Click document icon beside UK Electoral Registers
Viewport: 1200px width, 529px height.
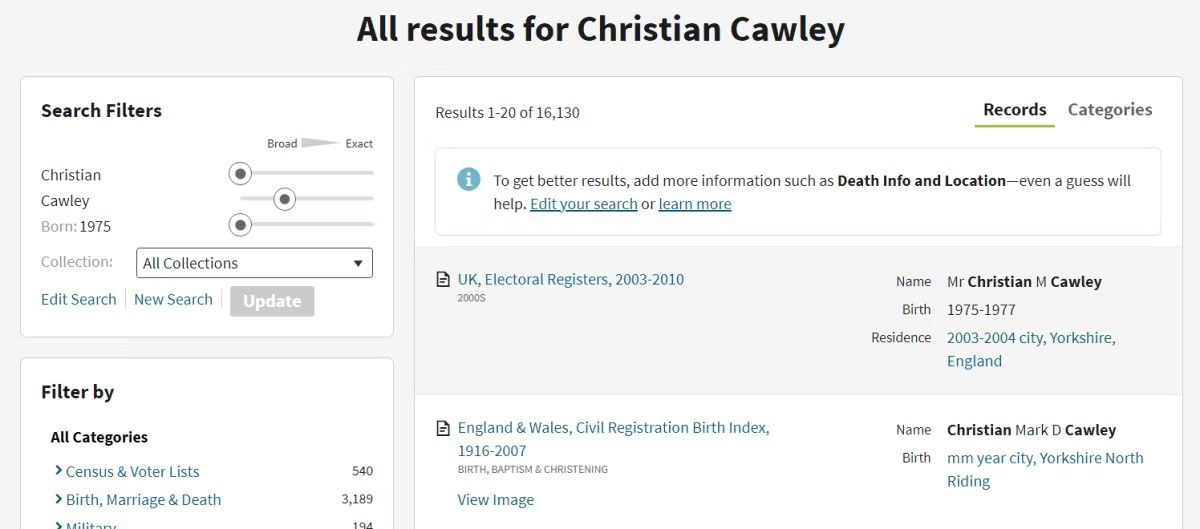click(443, 280)
